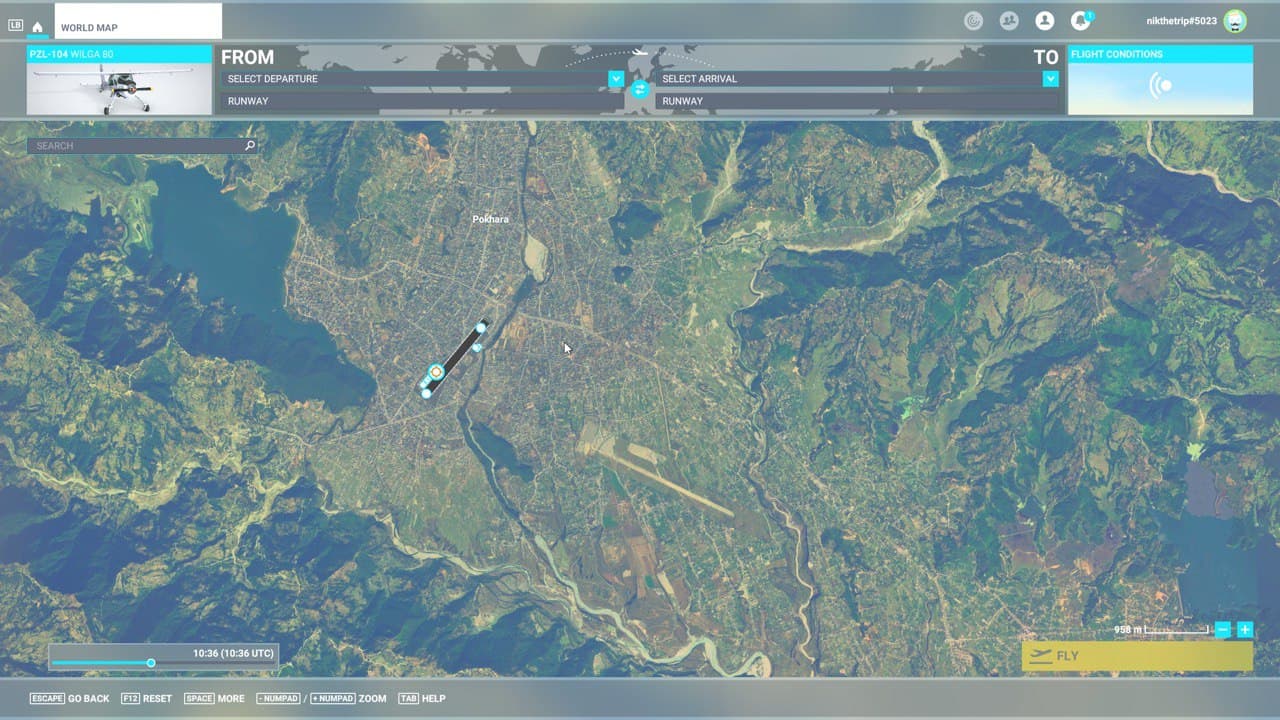Click More in the bottom bar
The image size is (1280, 720).
pyautogui.click(x=214, y=698)
